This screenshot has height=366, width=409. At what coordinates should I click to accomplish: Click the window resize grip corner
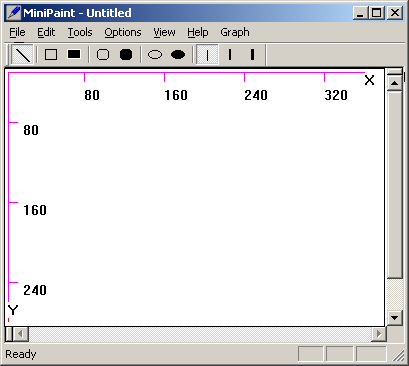pos(398,356)
